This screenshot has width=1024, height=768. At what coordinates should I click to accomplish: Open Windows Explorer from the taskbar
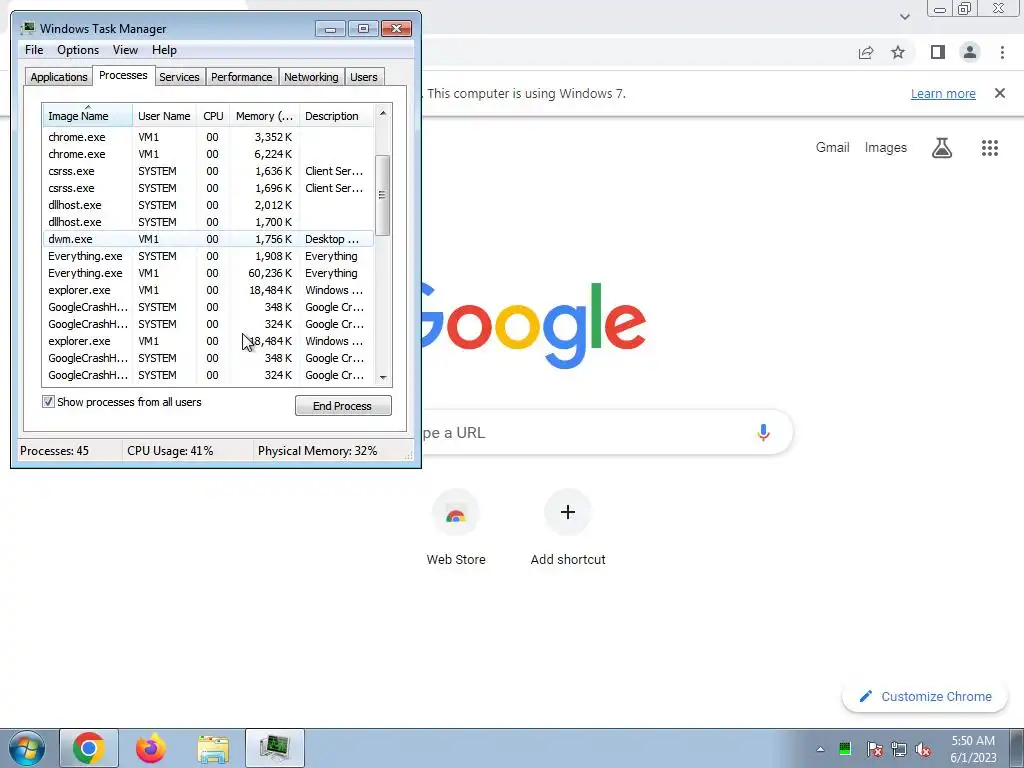point(213,748)
